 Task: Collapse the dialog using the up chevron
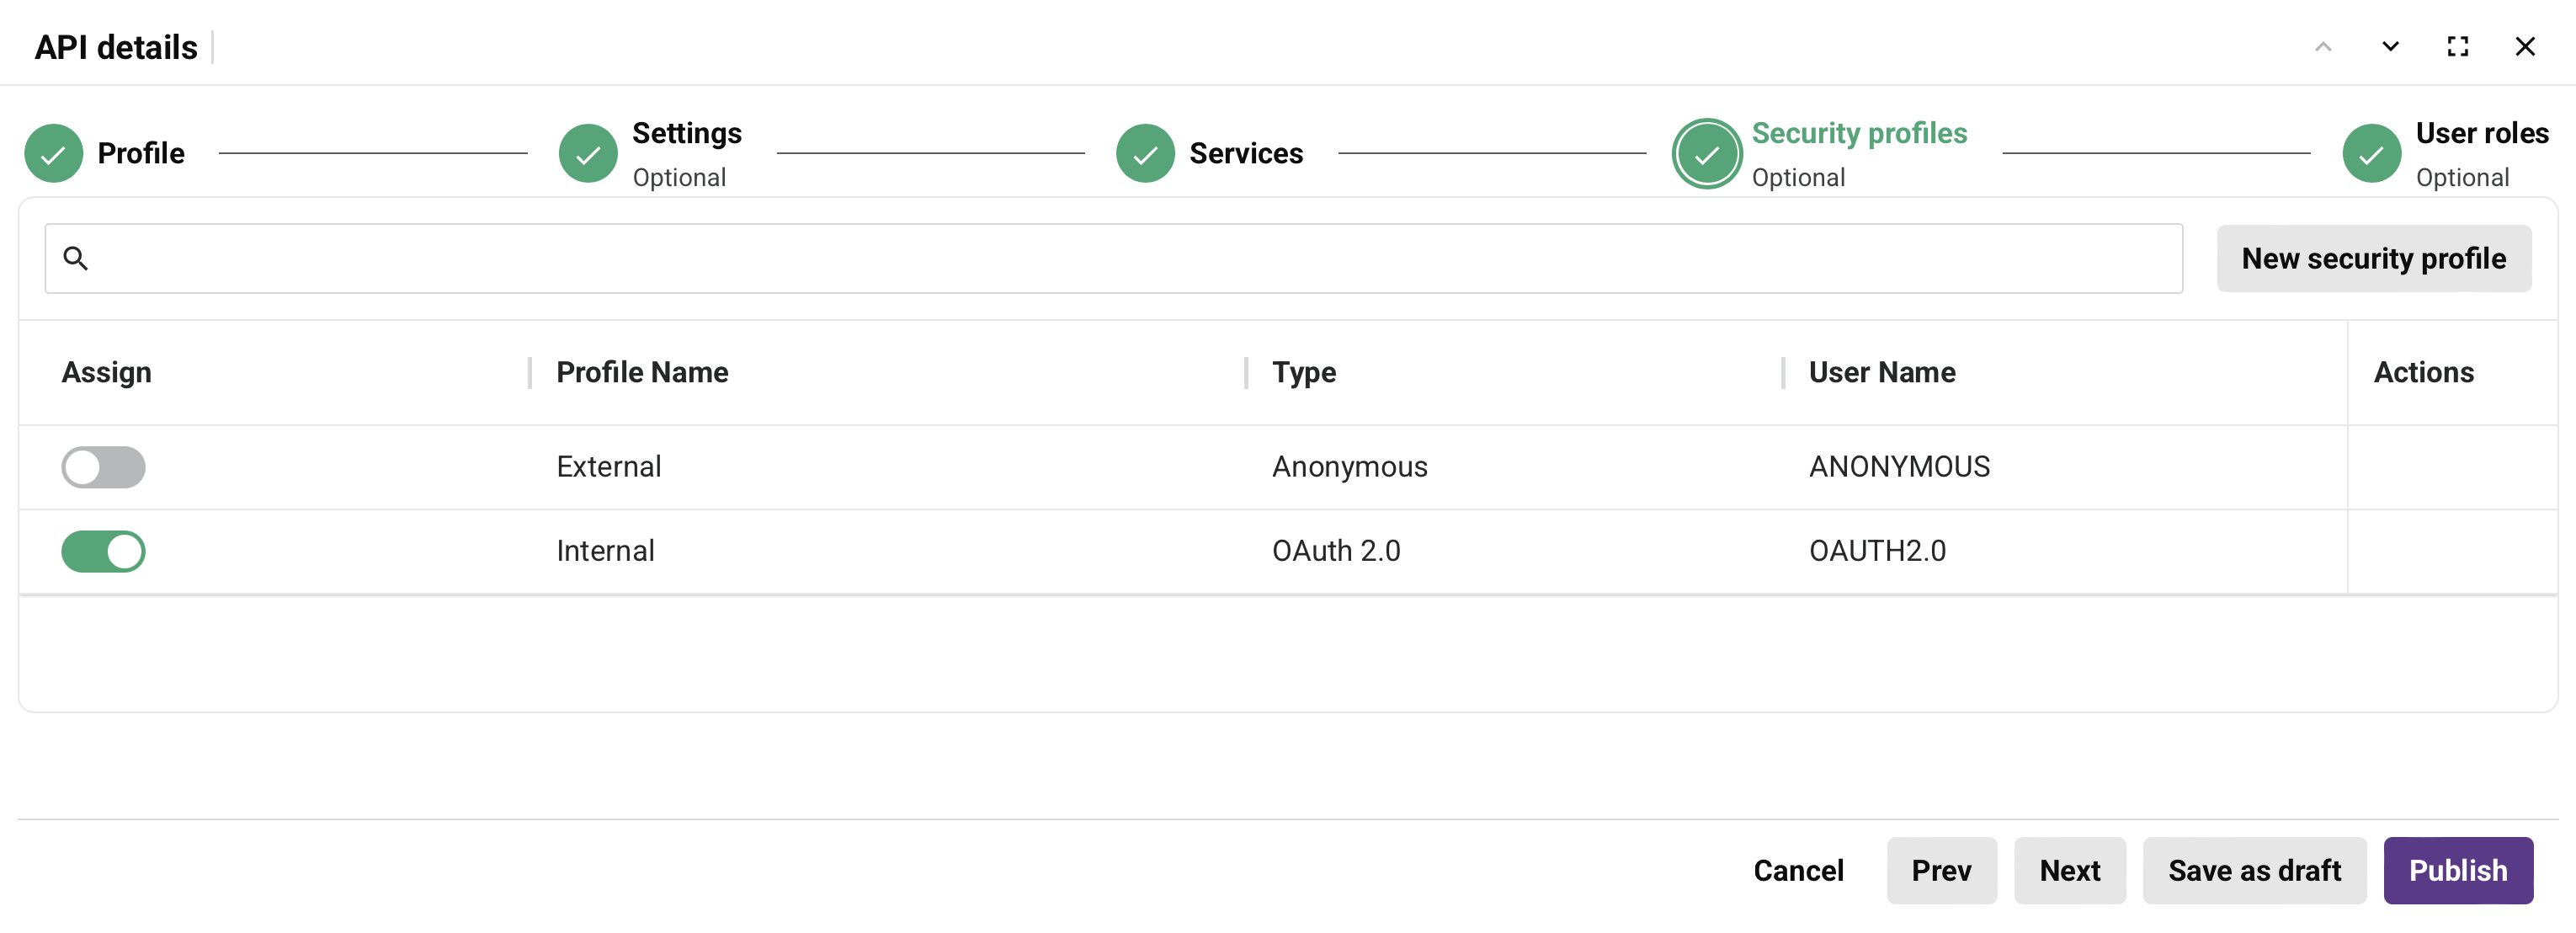2323,46
